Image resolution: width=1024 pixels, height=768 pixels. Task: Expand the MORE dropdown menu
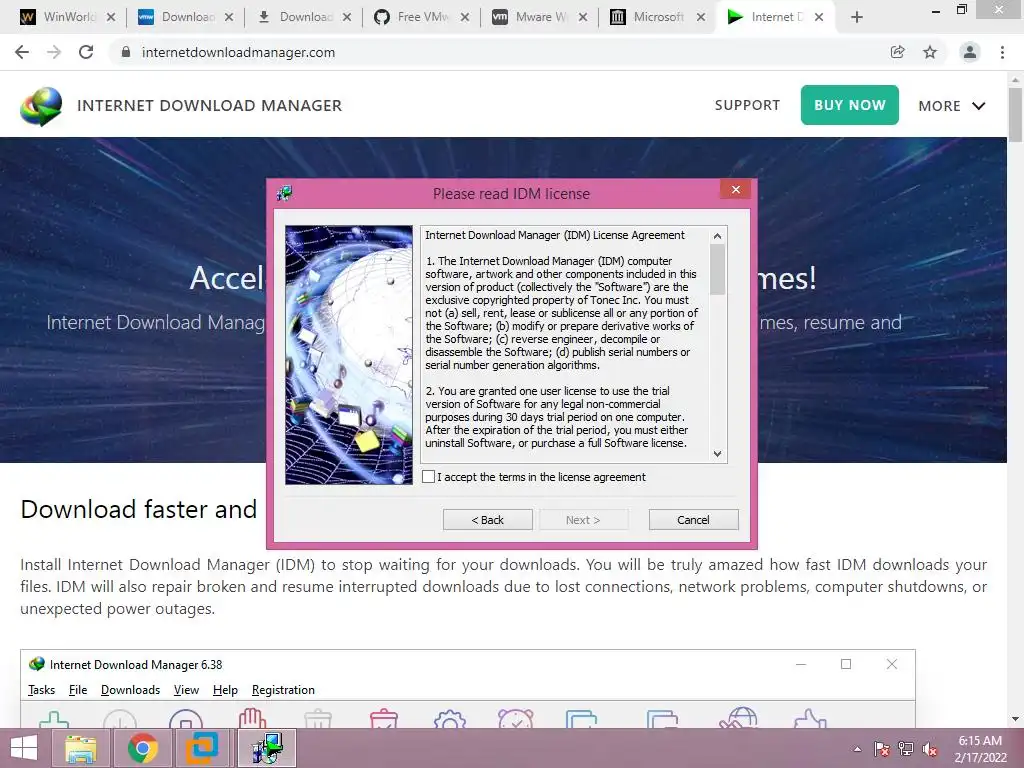(952, 106)
